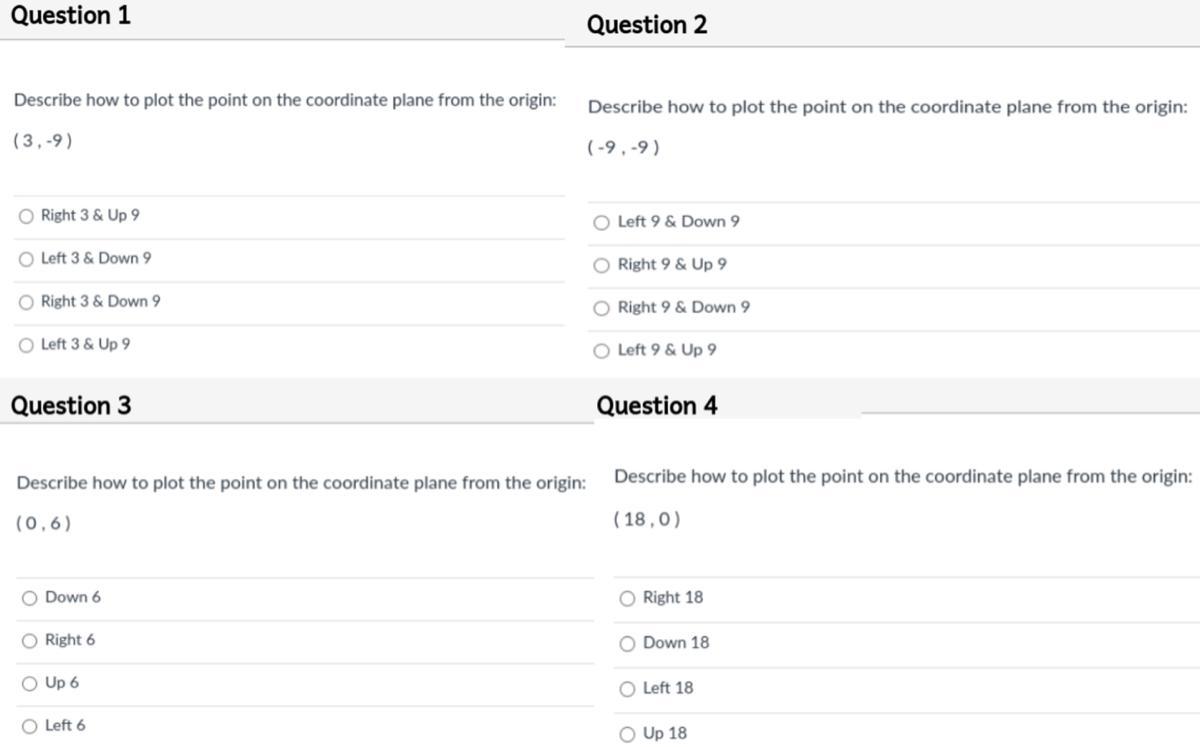Select 'Up 18' for Question 4
Screen dimensions: 1200x747
[x=627, y=734]
